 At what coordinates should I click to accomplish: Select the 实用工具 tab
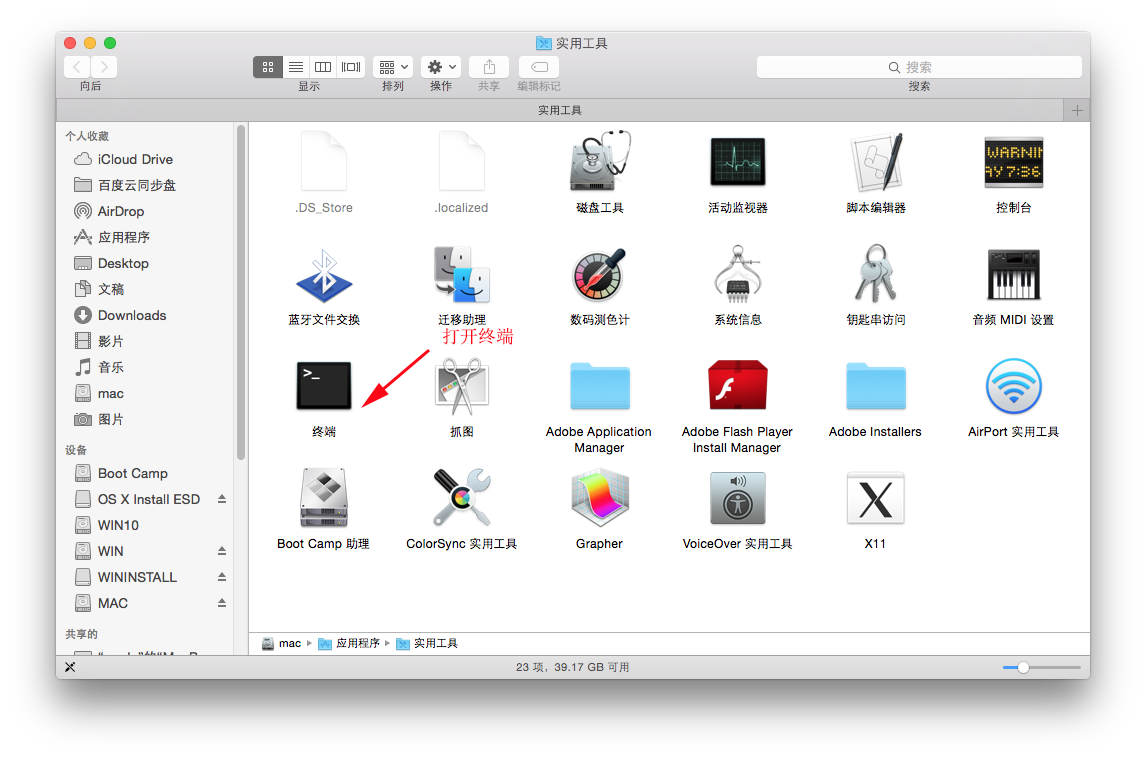560,110
